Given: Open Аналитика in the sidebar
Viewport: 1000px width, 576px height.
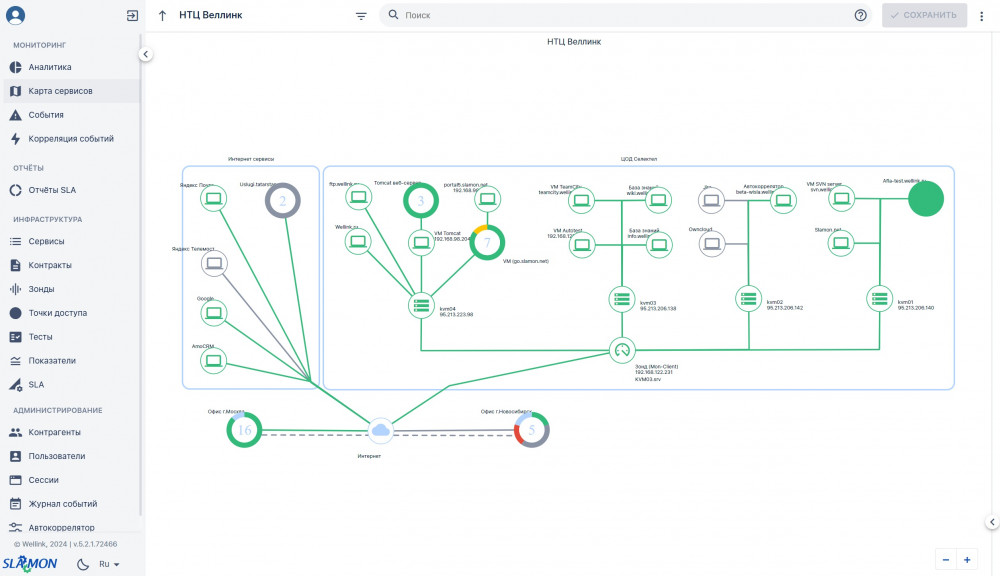Looking at the screenshot, I should coord(50,67).
